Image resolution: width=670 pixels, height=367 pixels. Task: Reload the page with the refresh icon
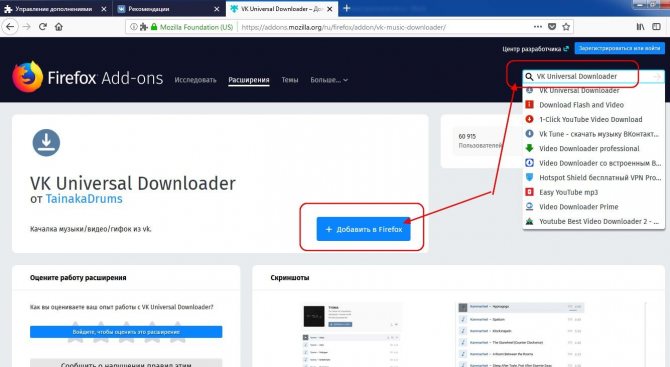[x=43, y=26]
